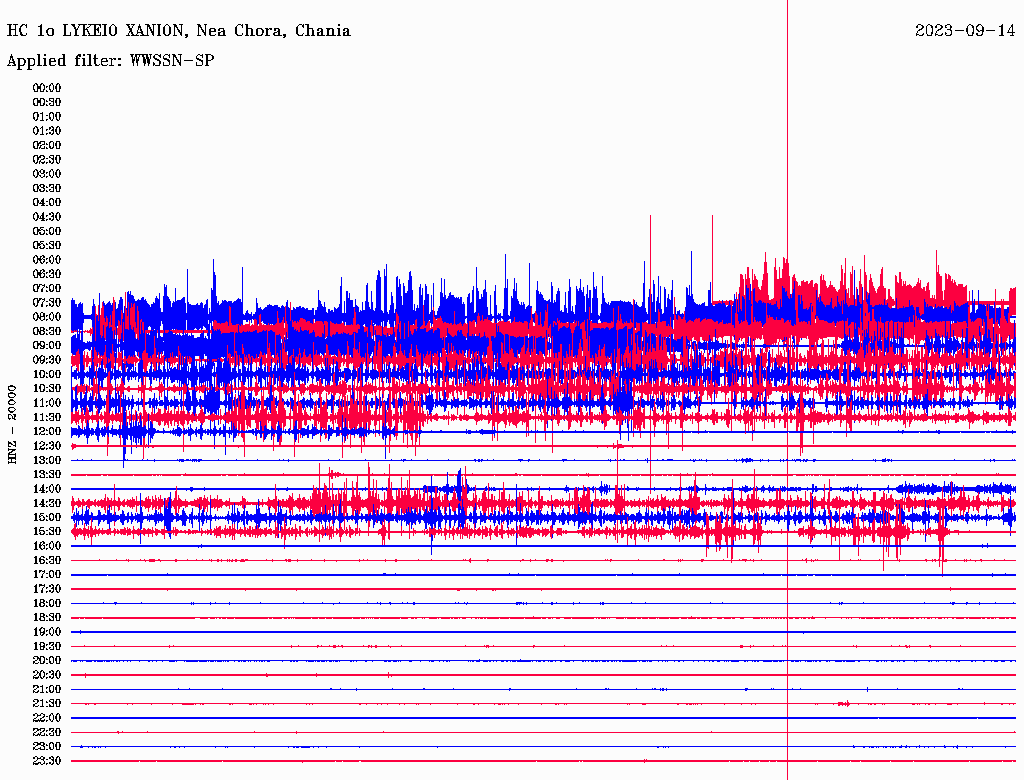The image size is (1024, 780).
Task: Select the 'Applied filter: WWSSN-SP' text
Action: pyautogui.click(x=110, y=61)
